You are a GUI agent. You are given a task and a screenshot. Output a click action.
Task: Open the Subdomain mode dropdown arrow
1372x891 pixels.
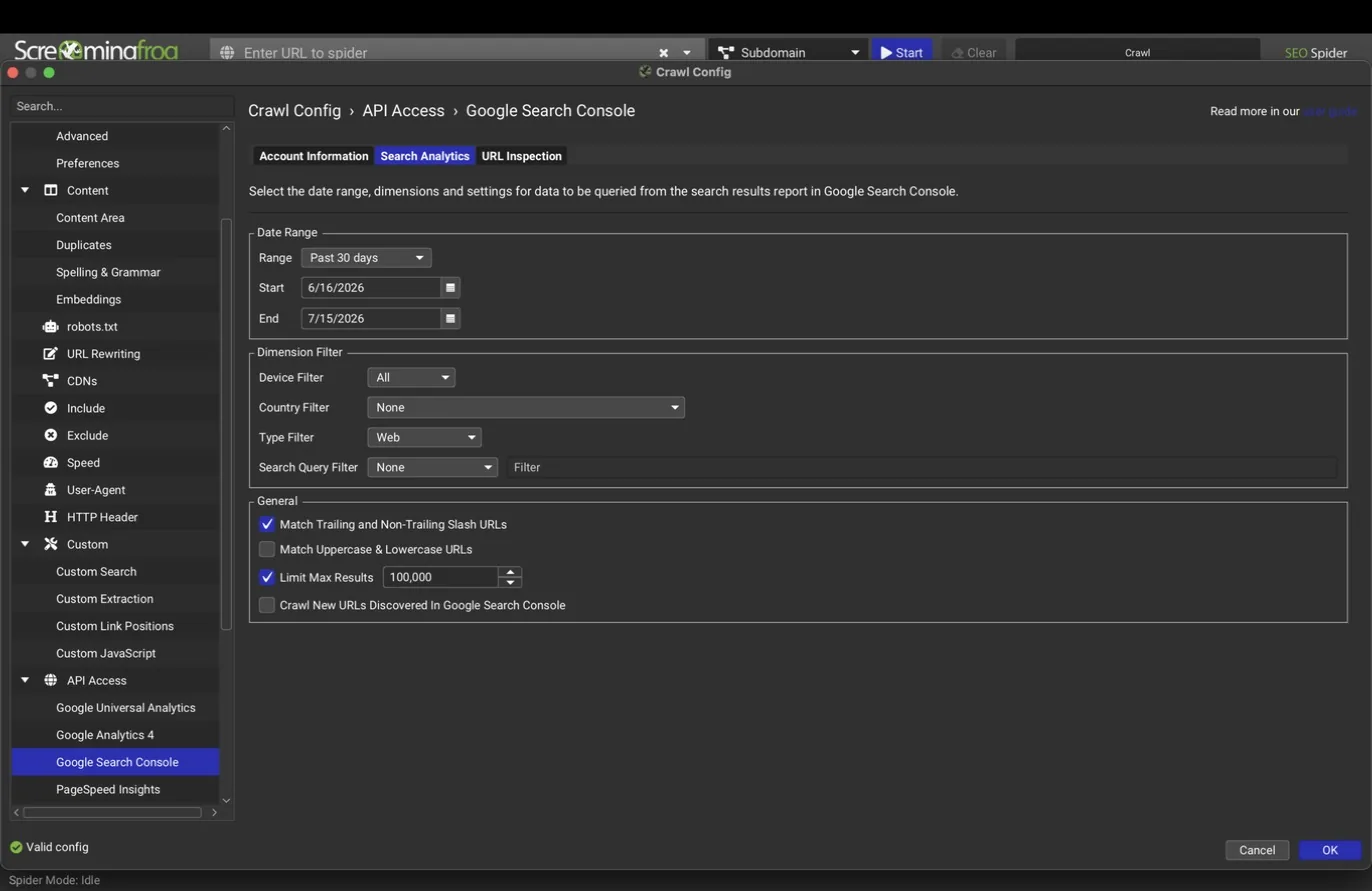pos(855,52)
